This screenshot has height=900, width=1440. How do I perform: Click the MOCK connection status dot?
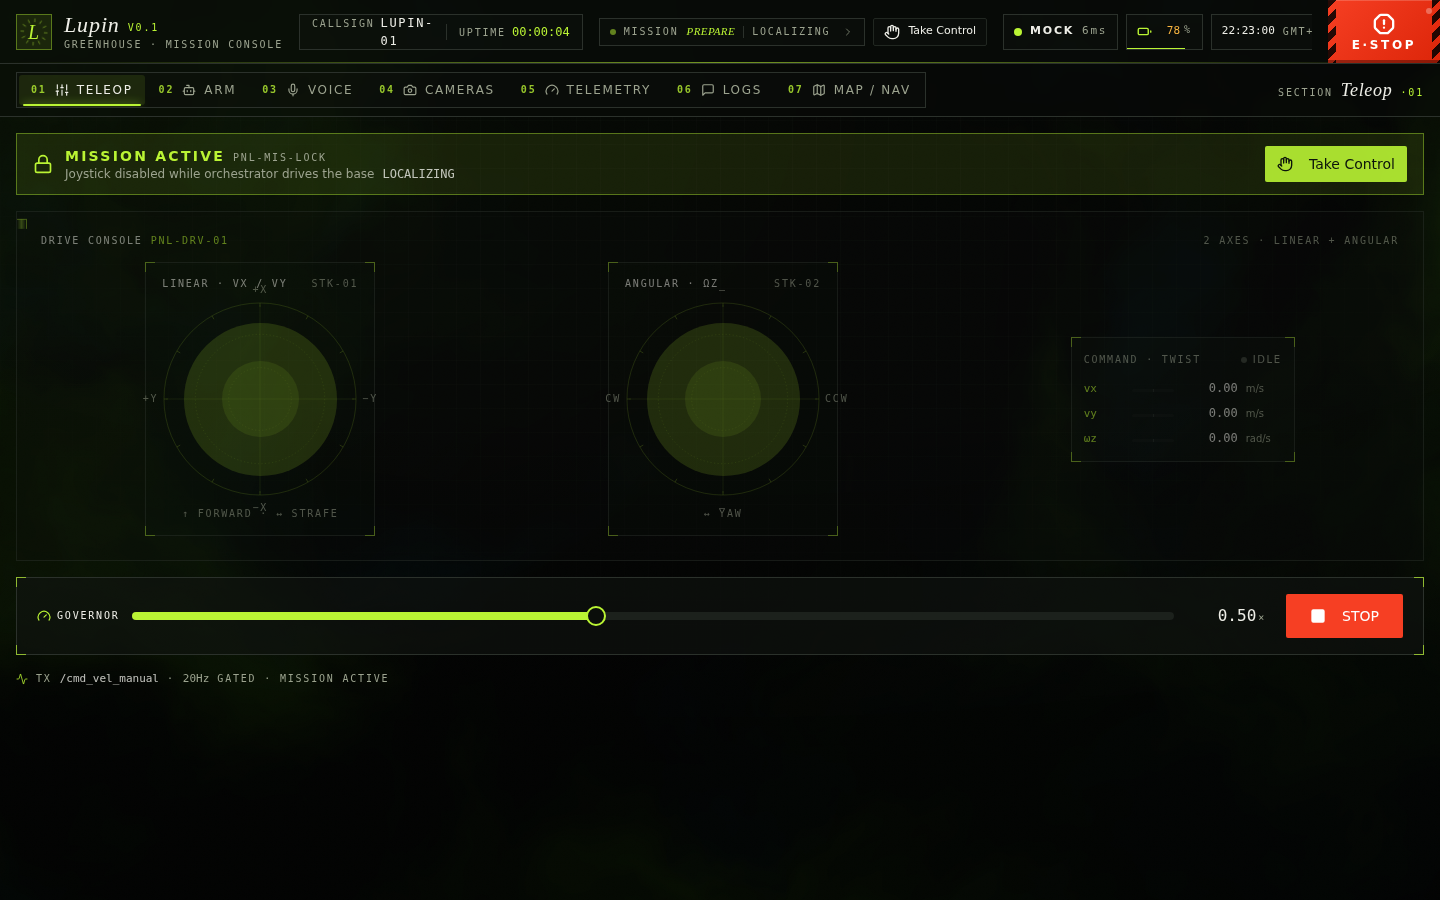1018,32
